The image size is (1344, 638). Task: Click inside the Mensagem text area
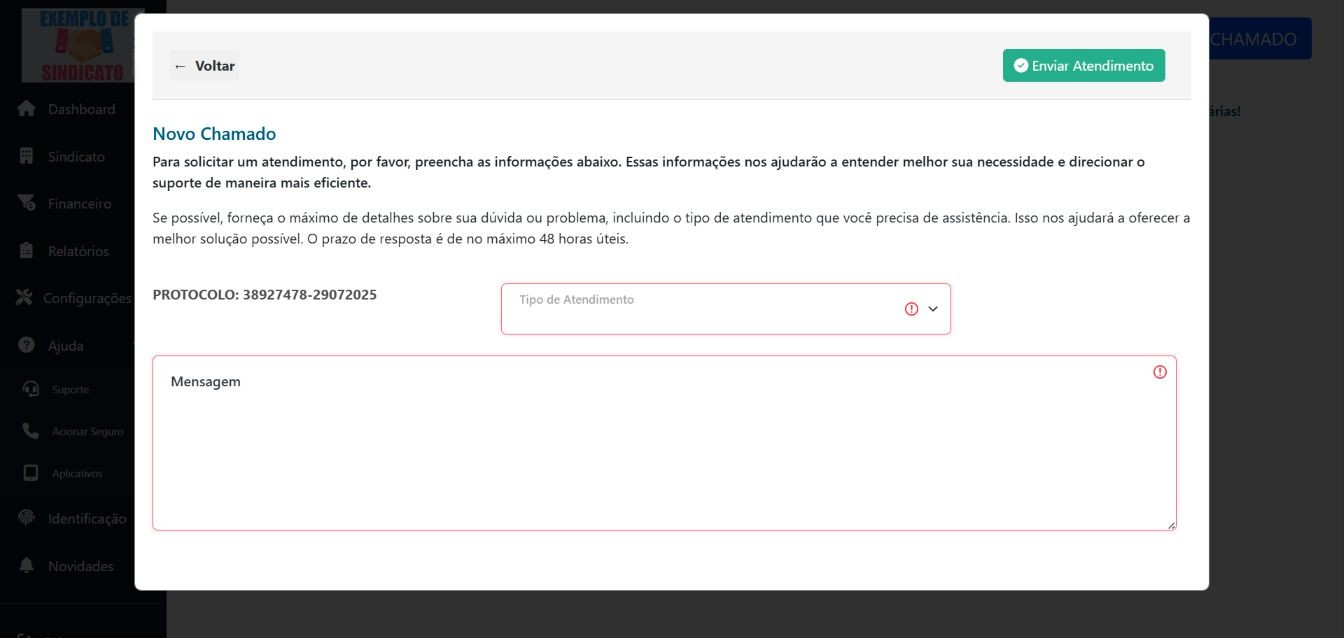point(663,443)
